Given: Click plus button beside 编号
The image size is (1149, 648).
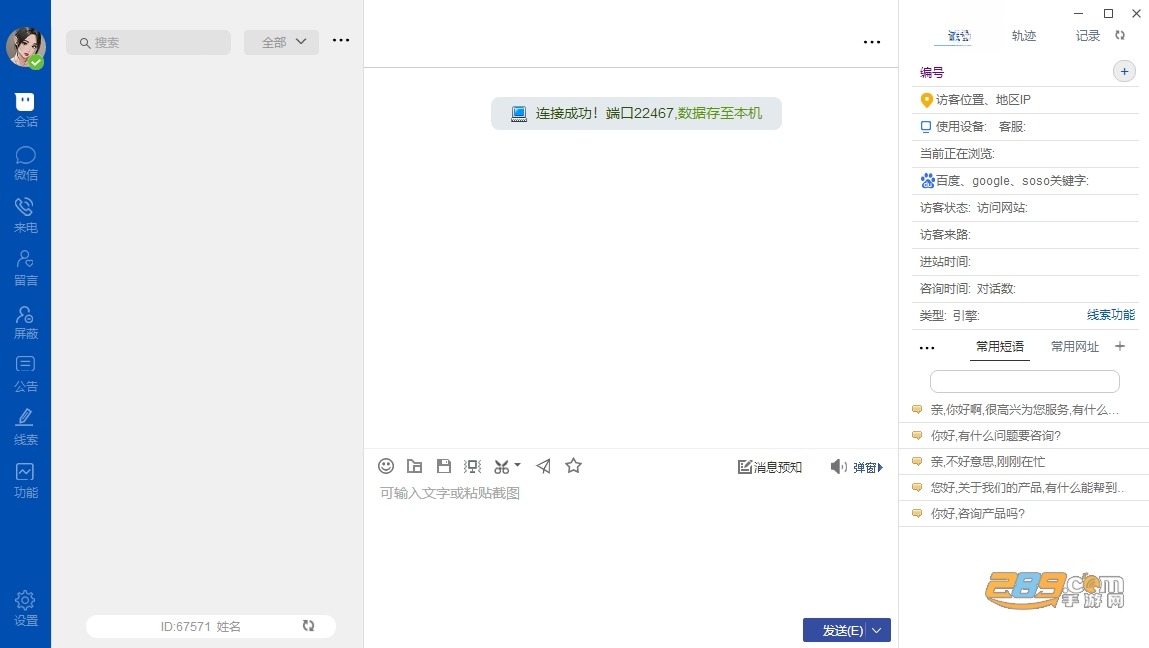Looking at the screenshot, I should point(1124,71).
